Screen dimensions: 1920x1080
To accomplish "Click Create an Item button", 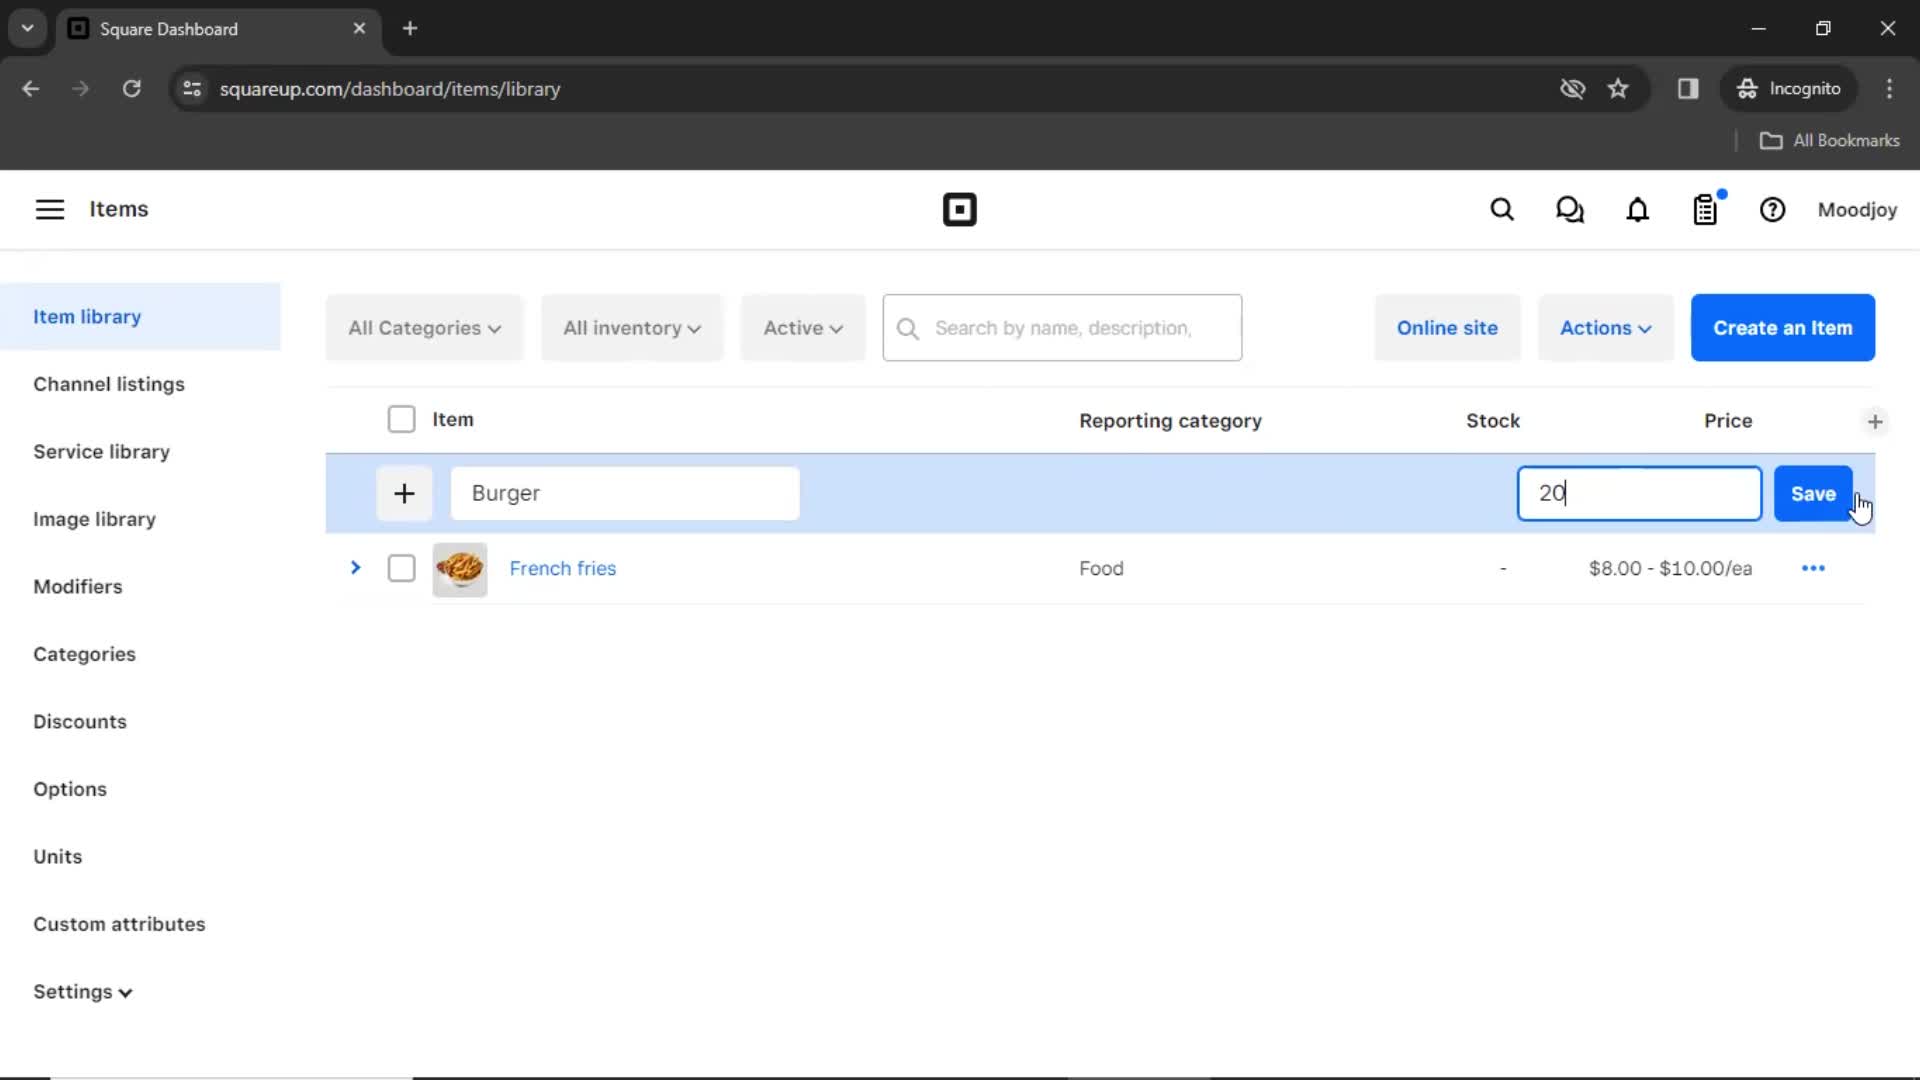I will pyautogui.click(x=1782, y=328).
